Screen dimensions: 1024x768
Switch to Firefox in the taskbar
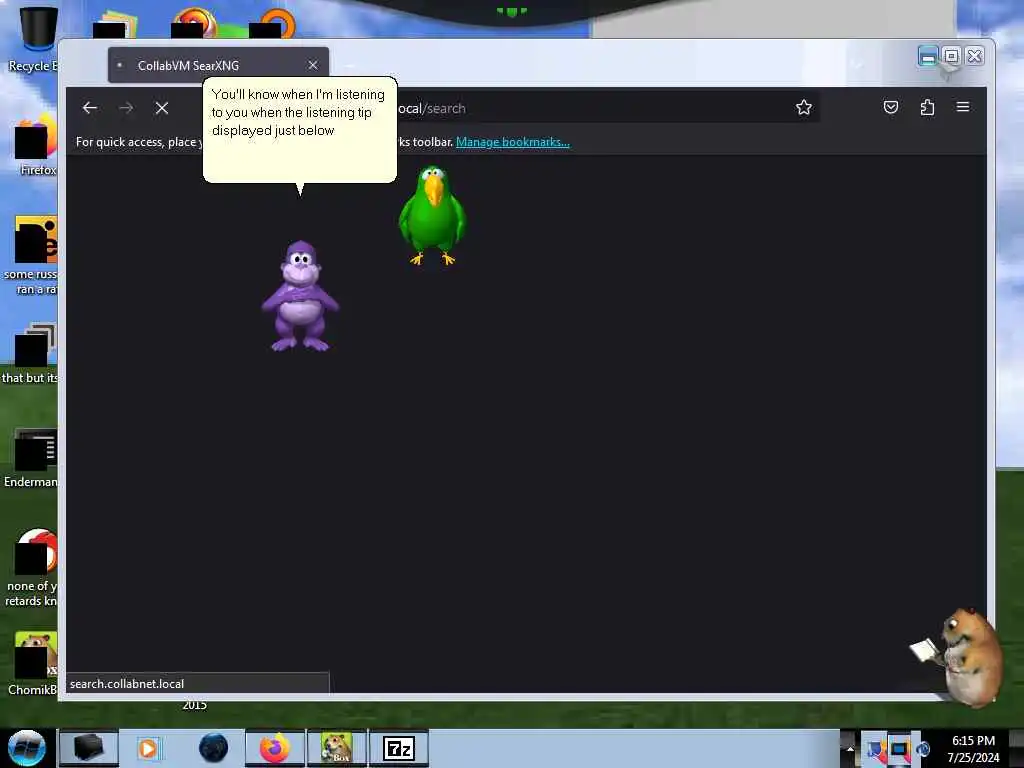click(275, 748)
